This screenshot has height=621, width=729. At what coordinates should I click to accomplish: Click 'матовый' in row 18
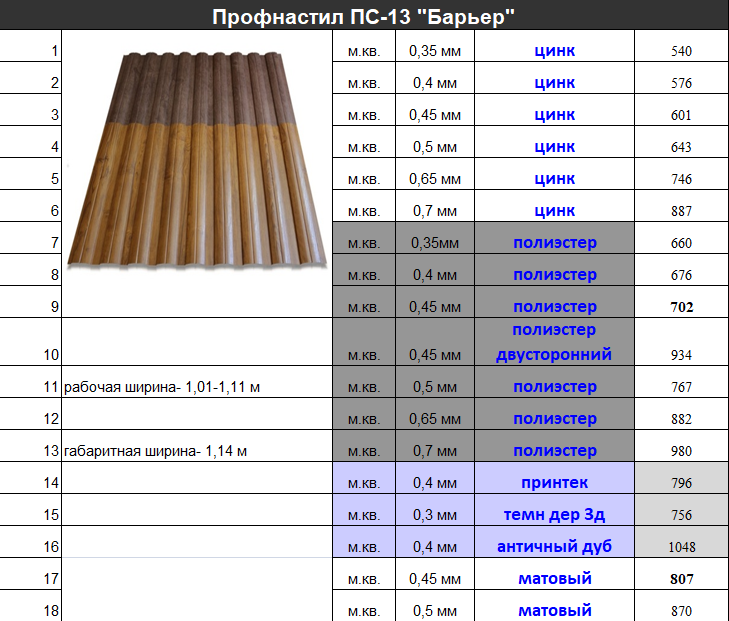555,611
